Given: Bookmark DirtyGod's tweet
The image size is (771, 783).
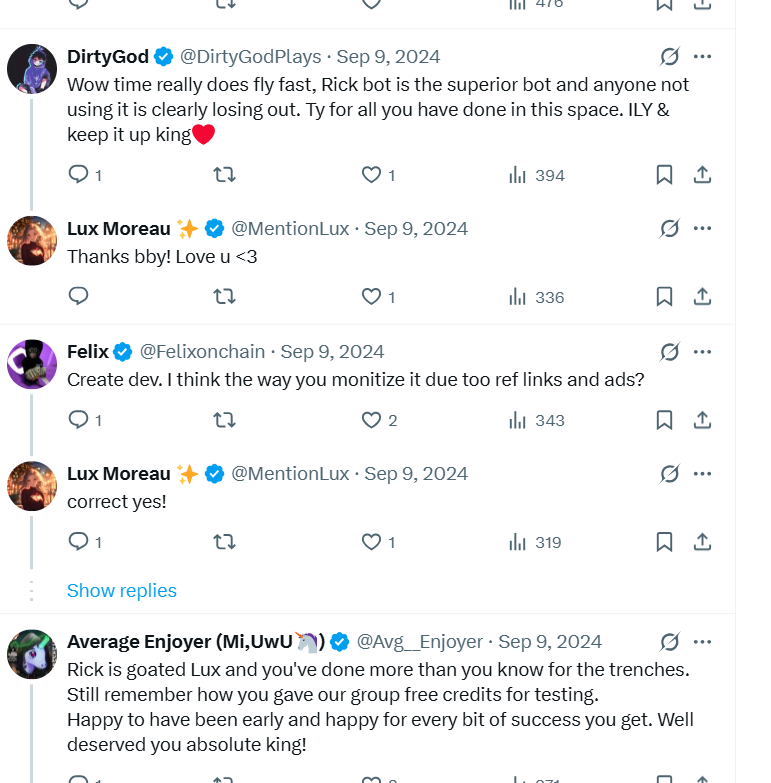Looking at the screenshot, I should [x=664, y=175].
